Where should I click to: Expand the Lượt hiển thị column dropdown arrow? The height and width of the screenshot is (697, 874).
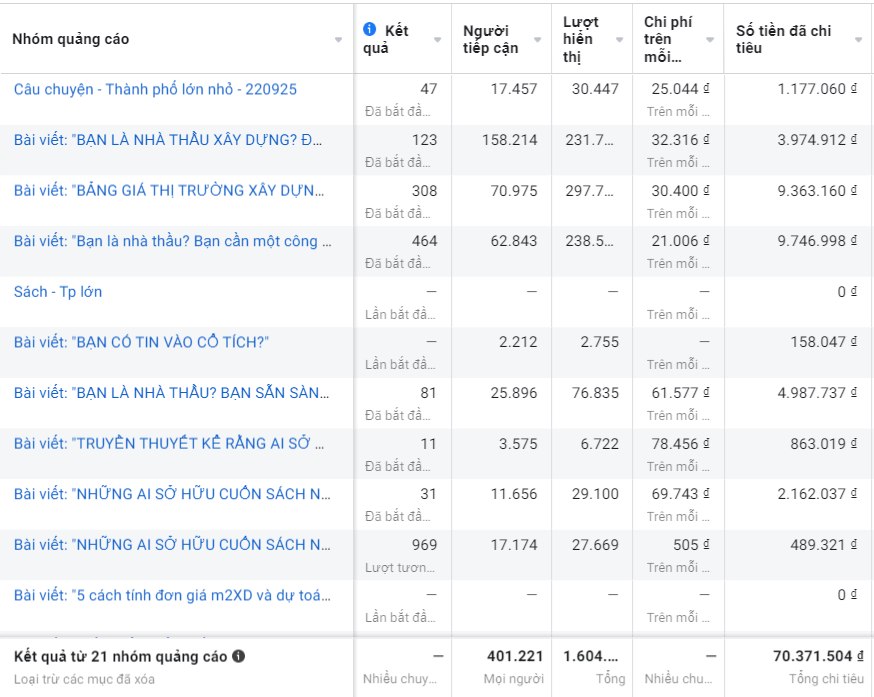pos(619,40)
